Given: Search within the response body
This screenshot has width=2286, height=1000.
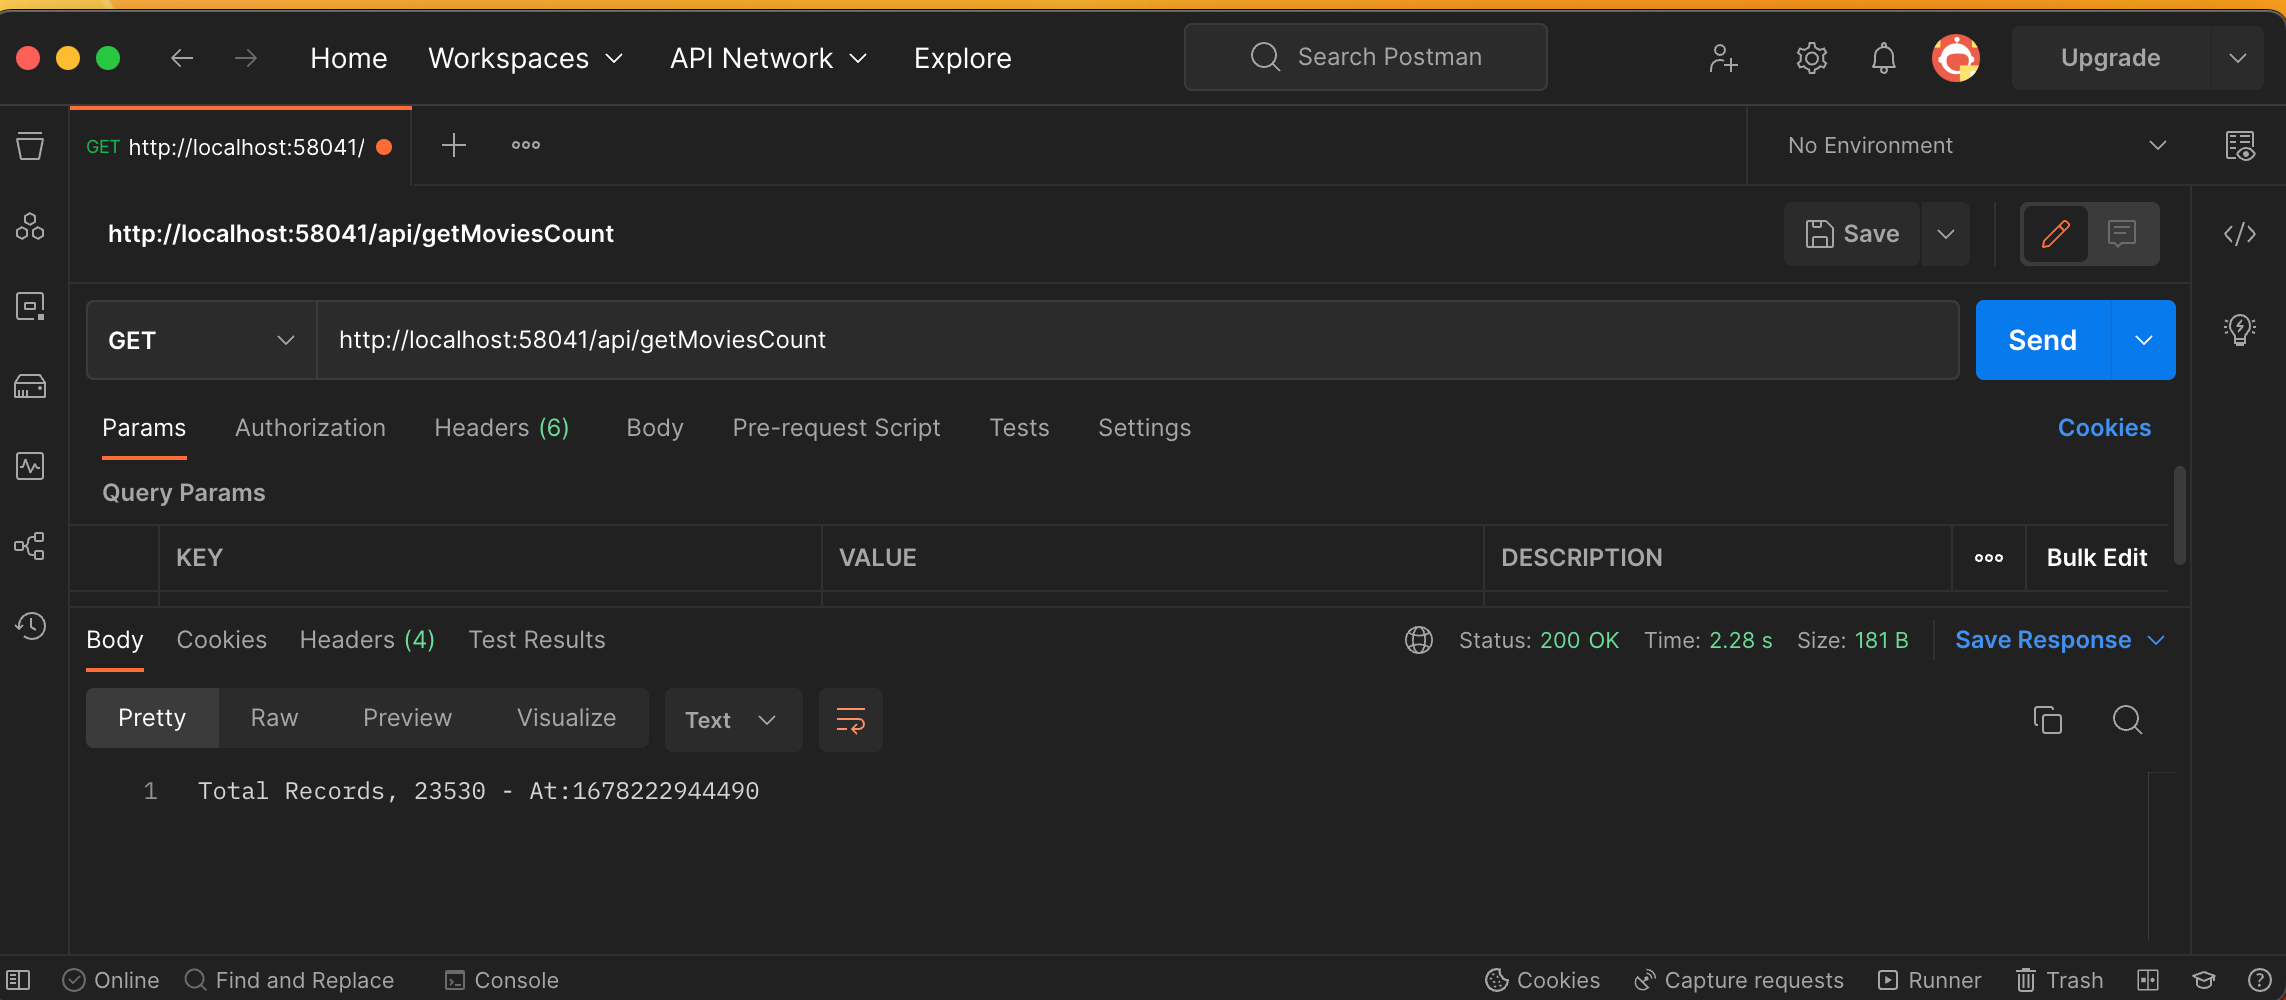Looking at the screenshot, I should pyautogui.click(x=2127, y=719).
